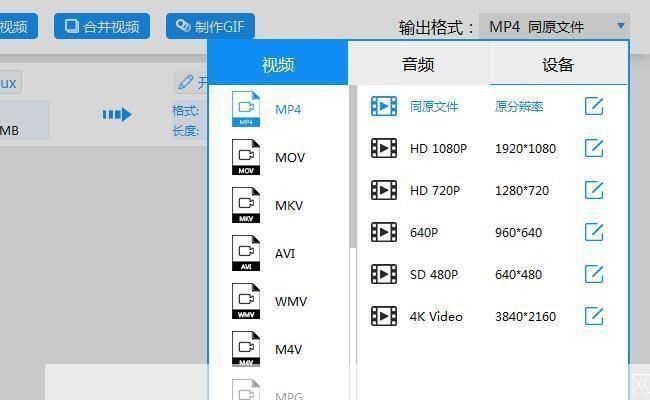The image size is (650, 400).
Task: Click the edit icon for 同原文件 preset
Action: (x=594, y=106)
